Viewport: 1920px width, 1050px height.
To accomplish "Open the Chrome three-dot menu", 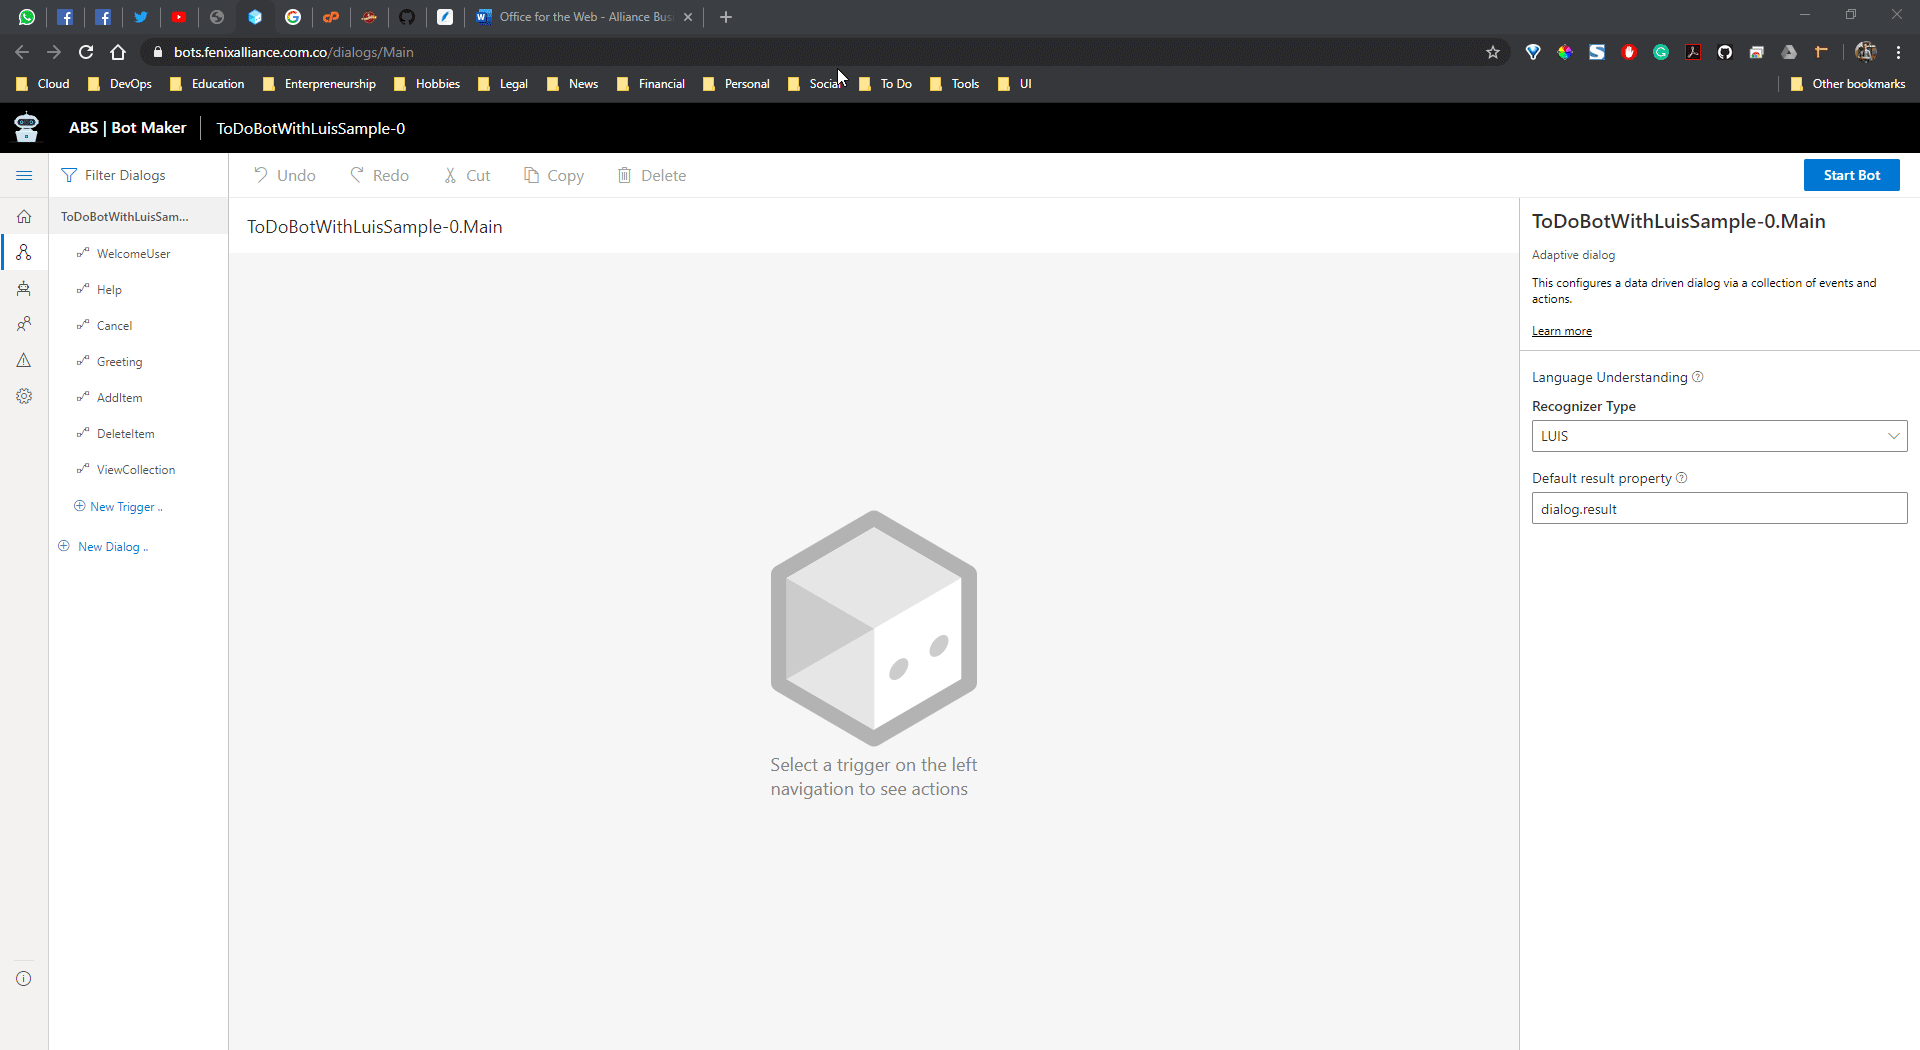I will [1898, 52].
